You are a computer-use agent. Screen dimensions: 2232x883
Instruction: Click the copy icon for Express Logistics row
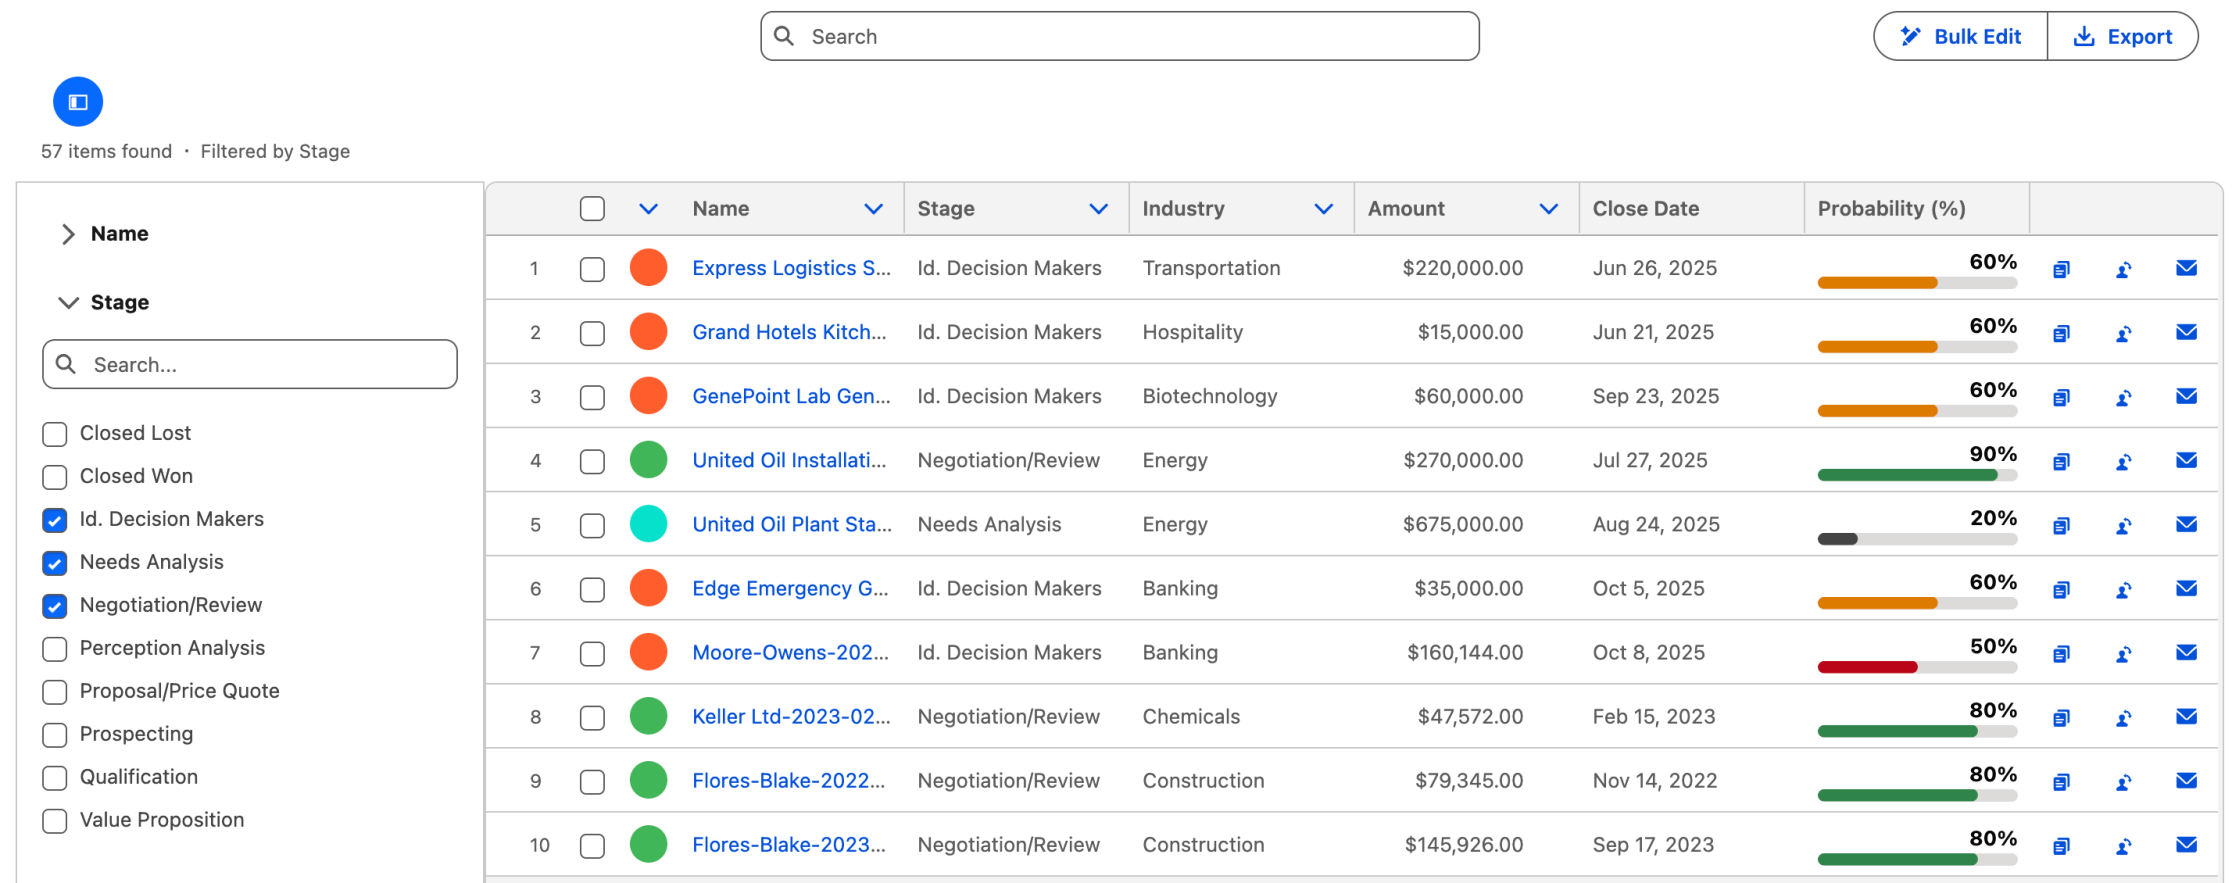(2061, 269)
